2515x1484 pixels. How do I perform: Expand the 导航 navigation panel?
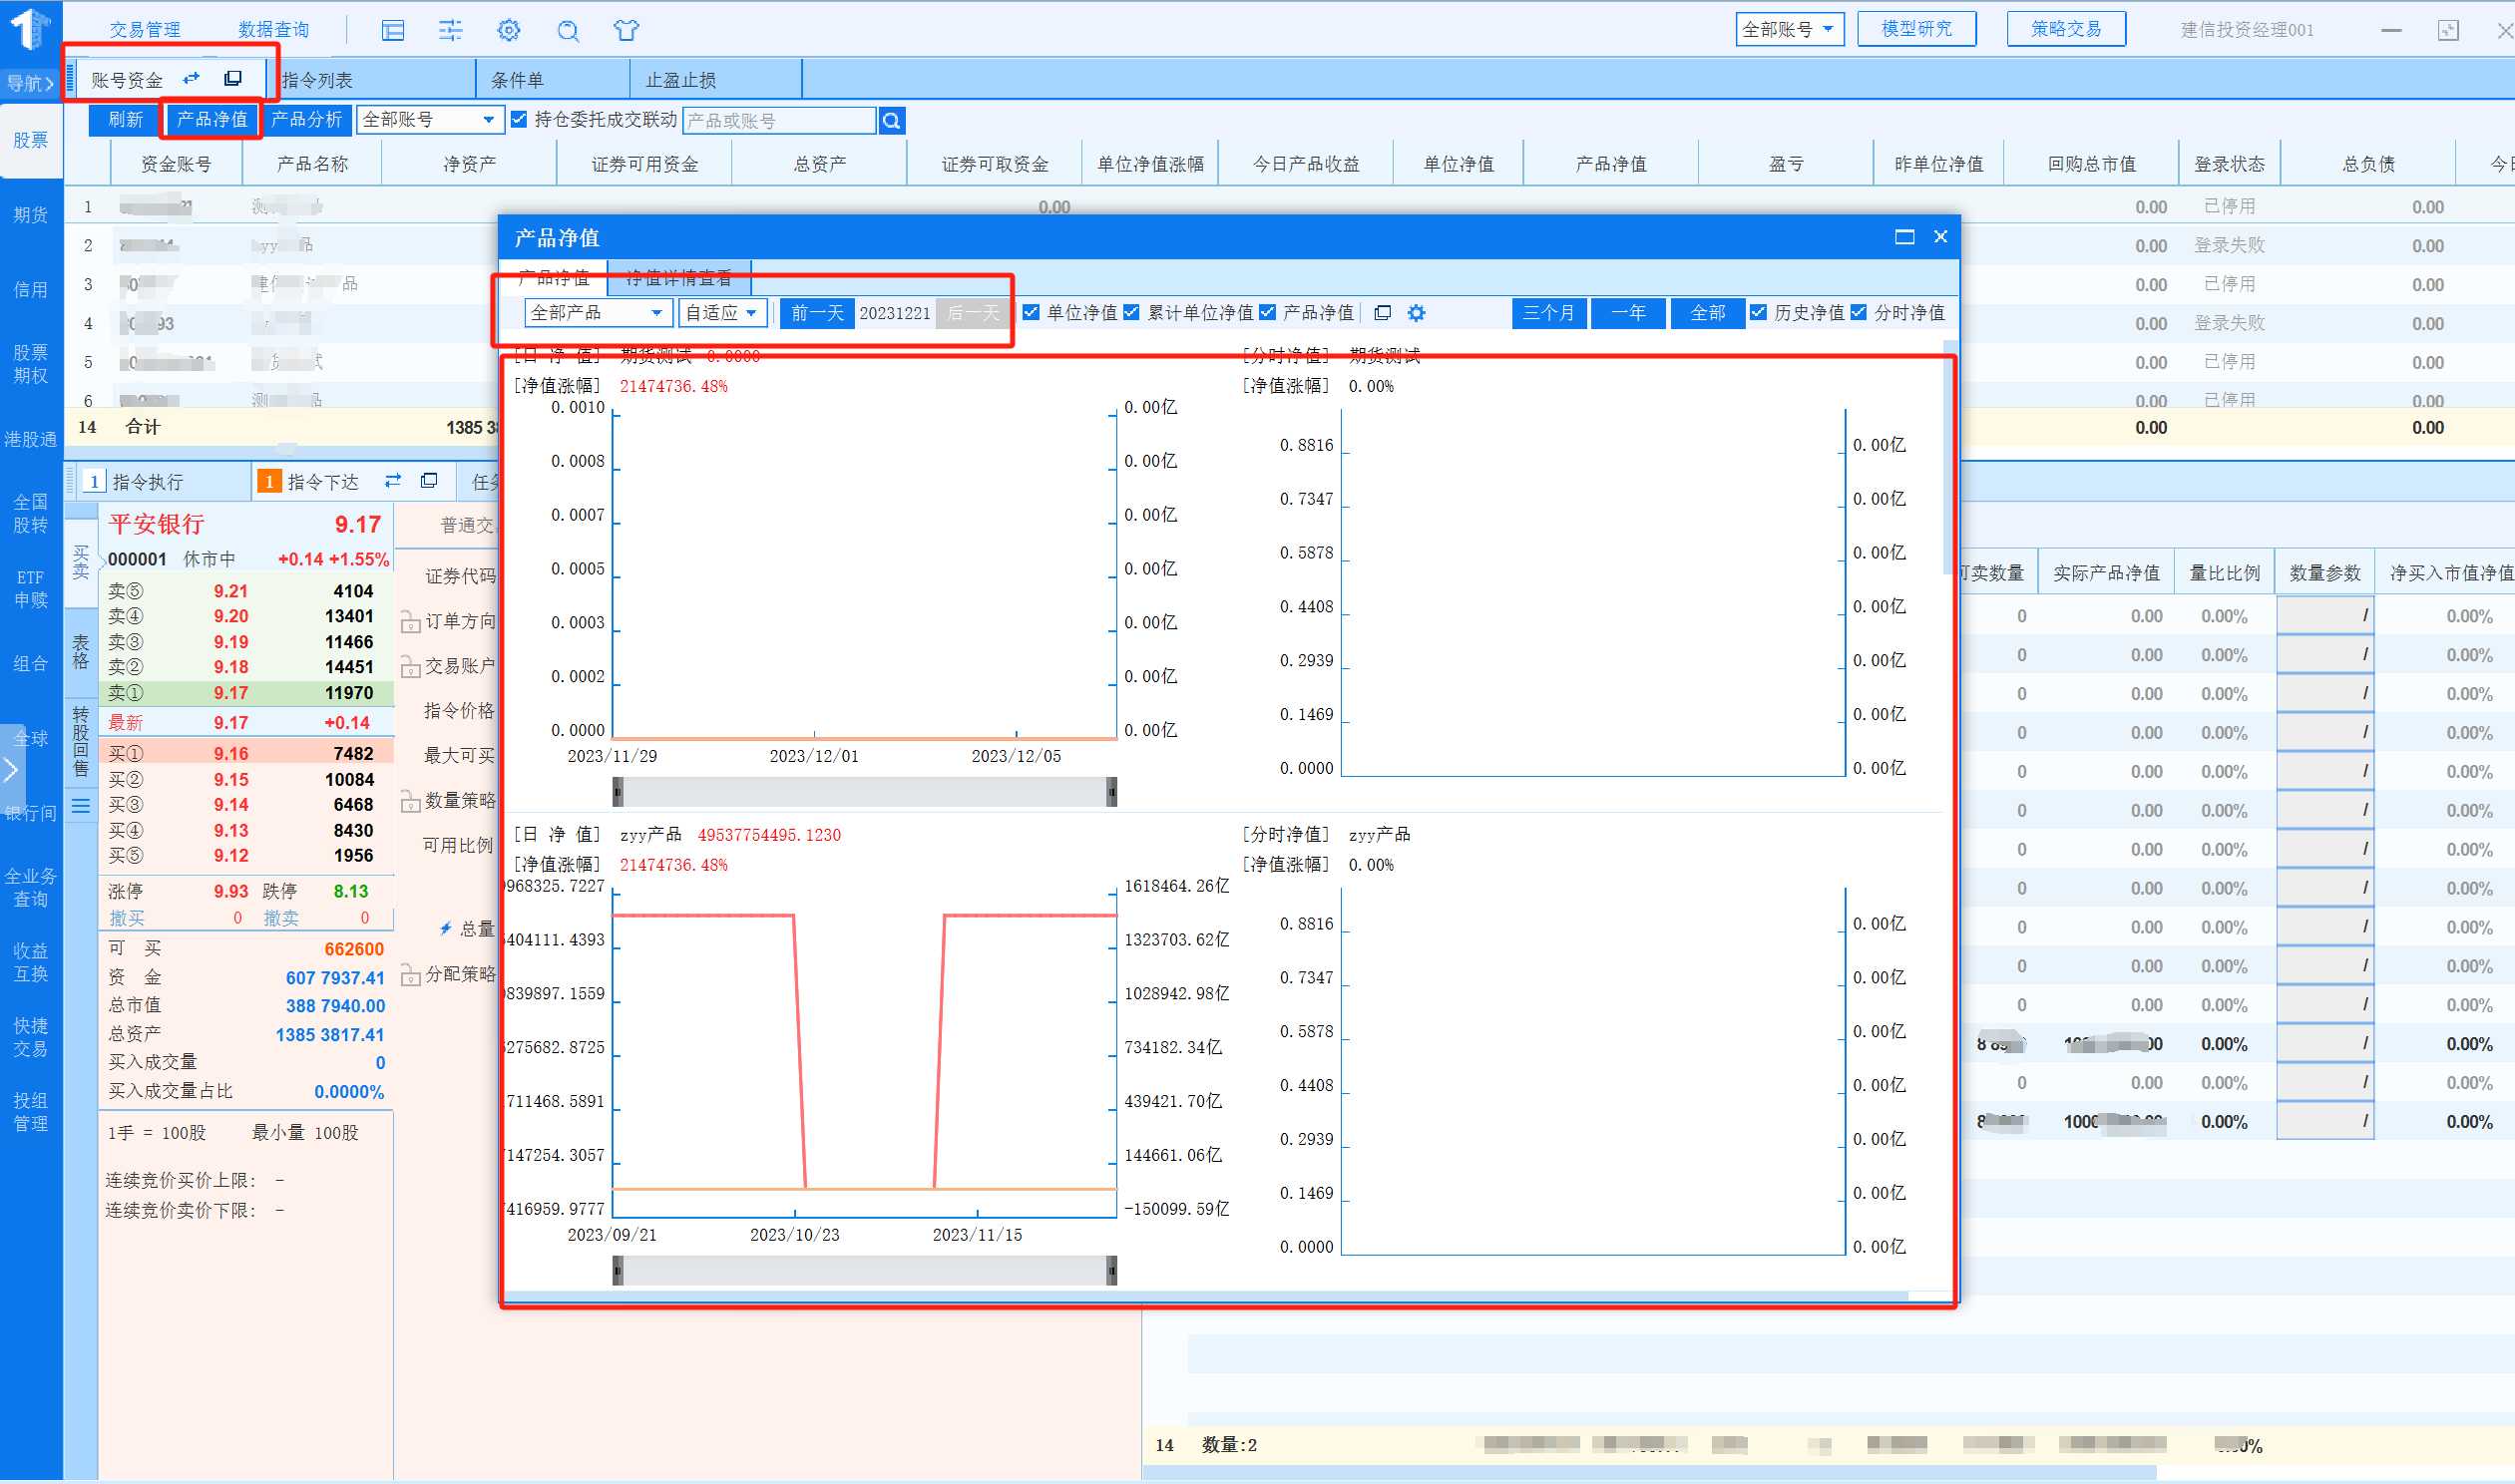tap(30, 83)
